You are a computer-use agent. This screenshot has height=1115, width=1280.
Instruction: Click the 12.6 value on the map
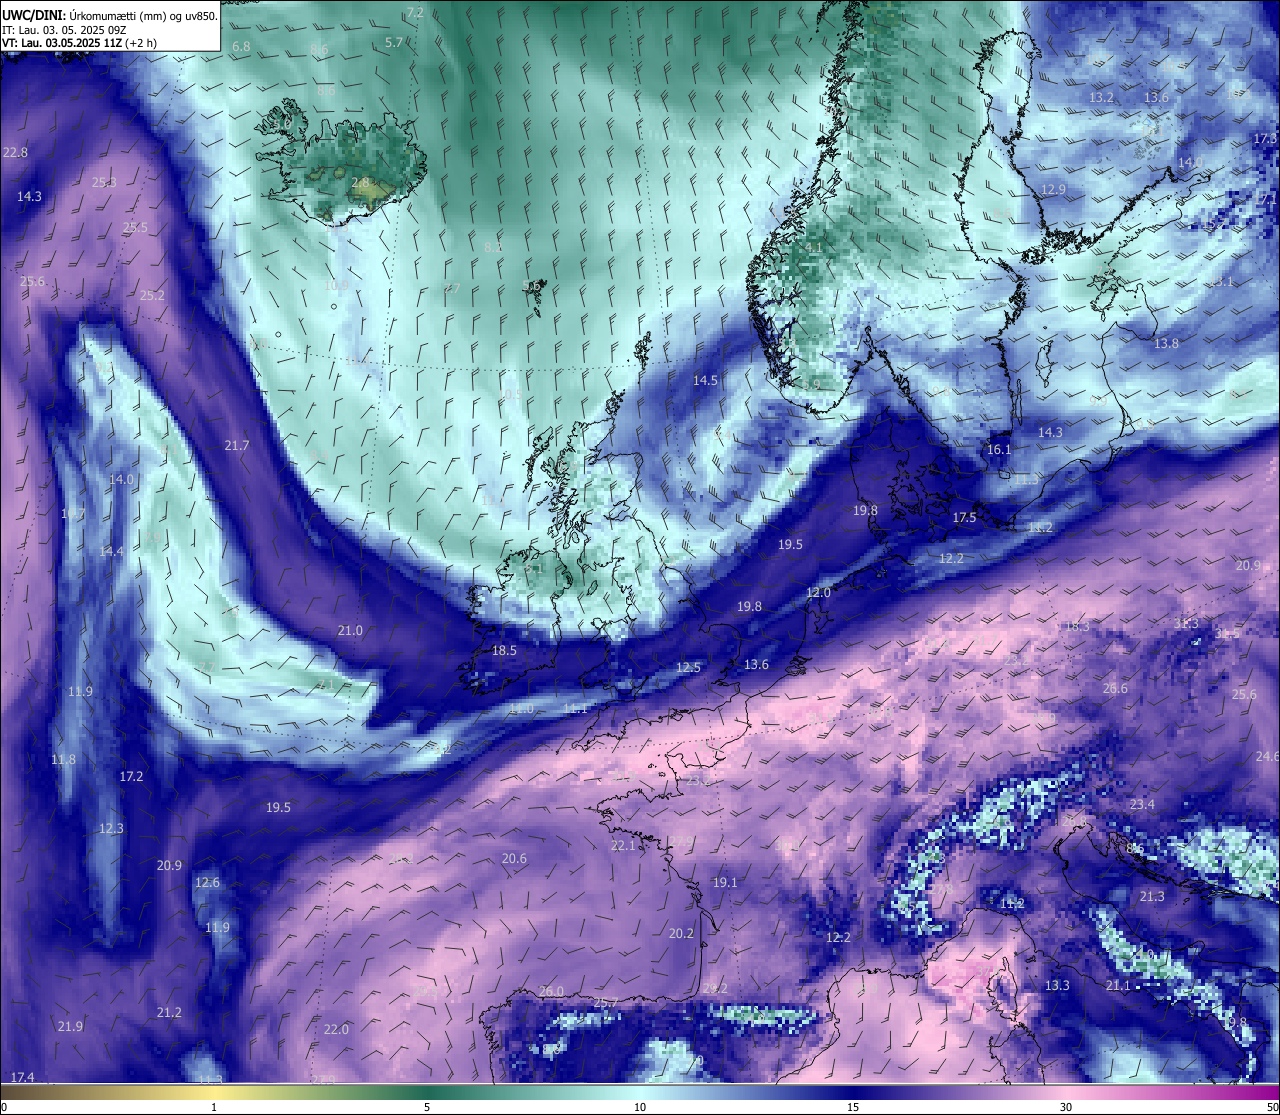(x=207, y=883)
